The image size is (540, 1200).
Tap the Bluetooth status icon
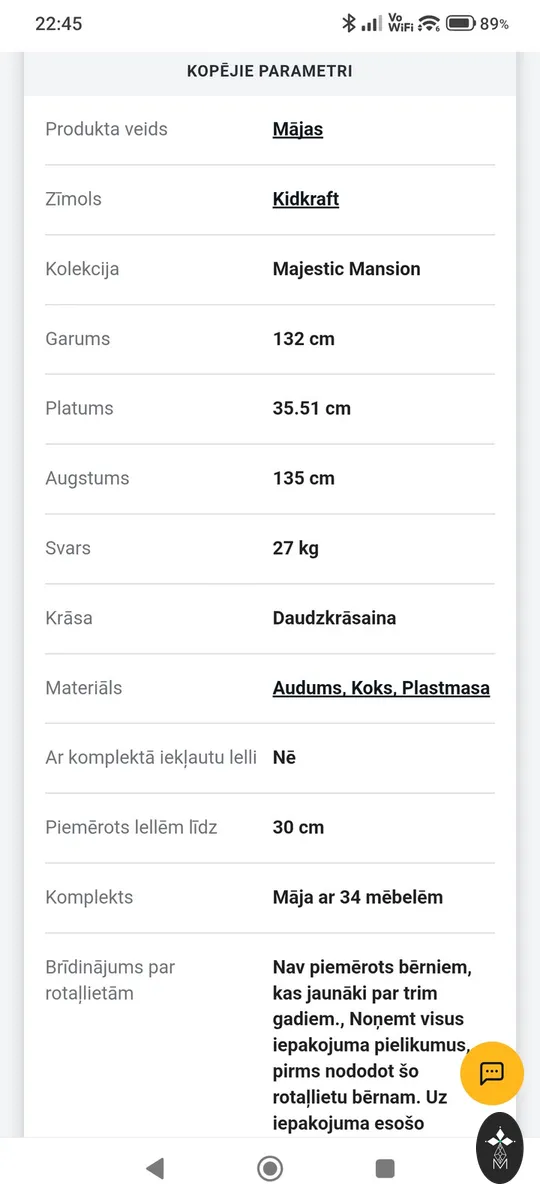348,23
